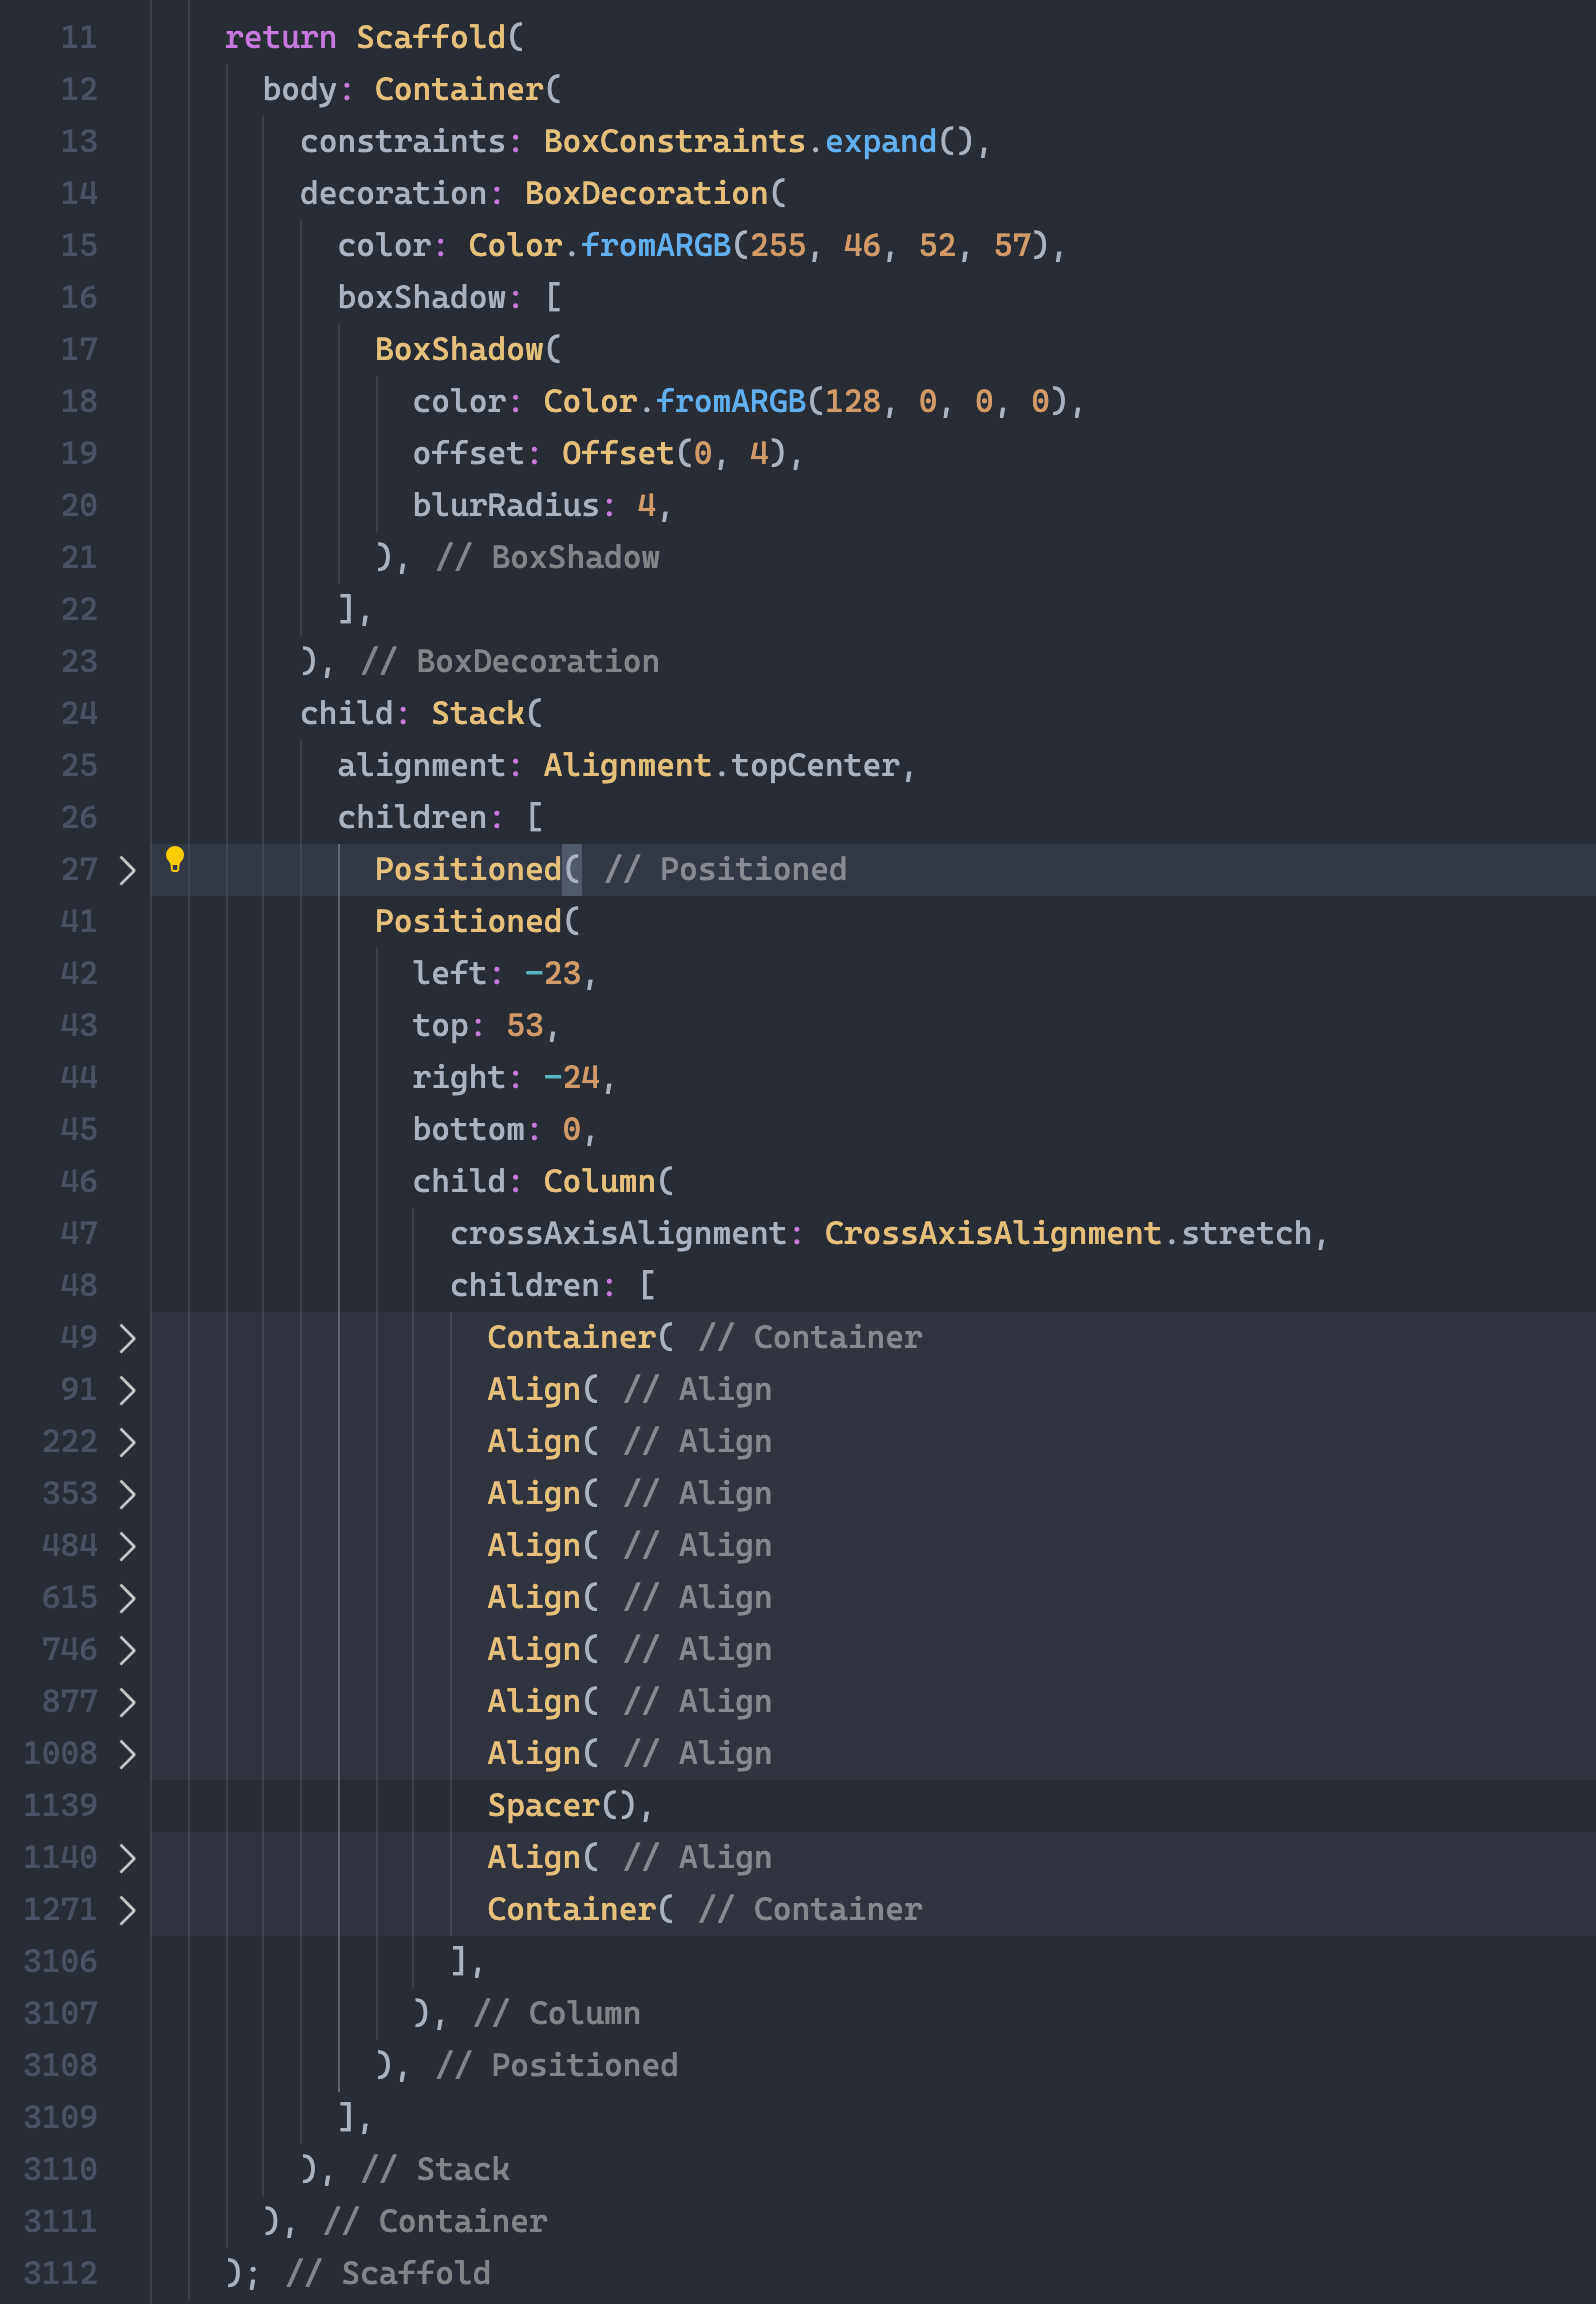Image resolution: width=1596 pixels, height=2304 pixels.
Task: Click 'Spacer(),' on line 1139
Action: click(570, 1806)
